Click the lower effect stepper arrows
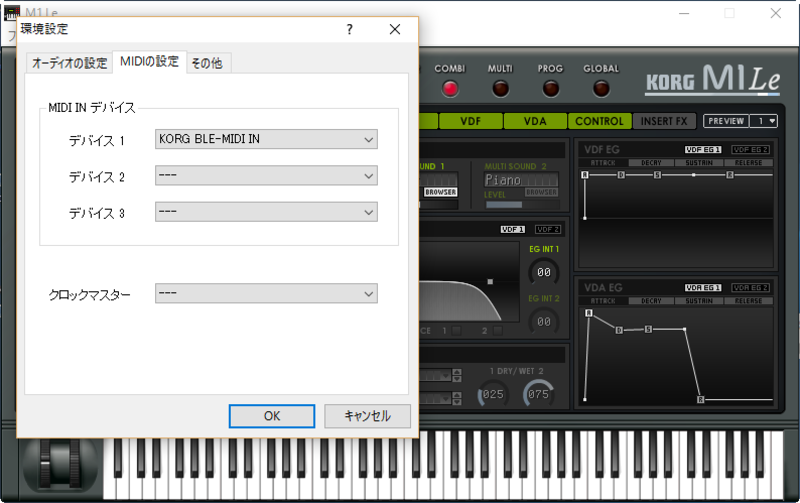This screenshot has width=800, height=503. pyautogui.click(x=457, y=398)
